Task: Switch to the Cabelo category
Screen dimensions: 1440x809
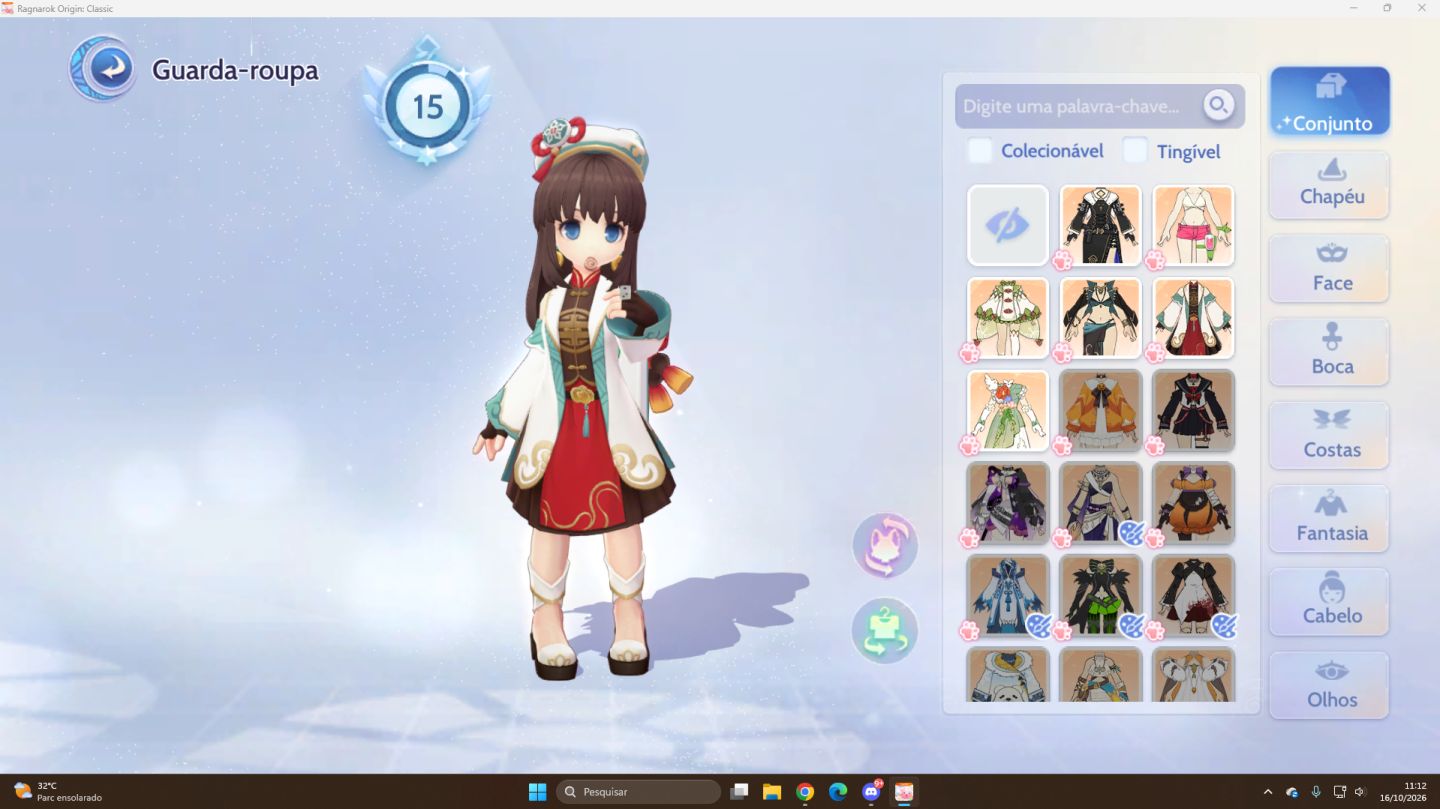Action: coord(1330,602)
